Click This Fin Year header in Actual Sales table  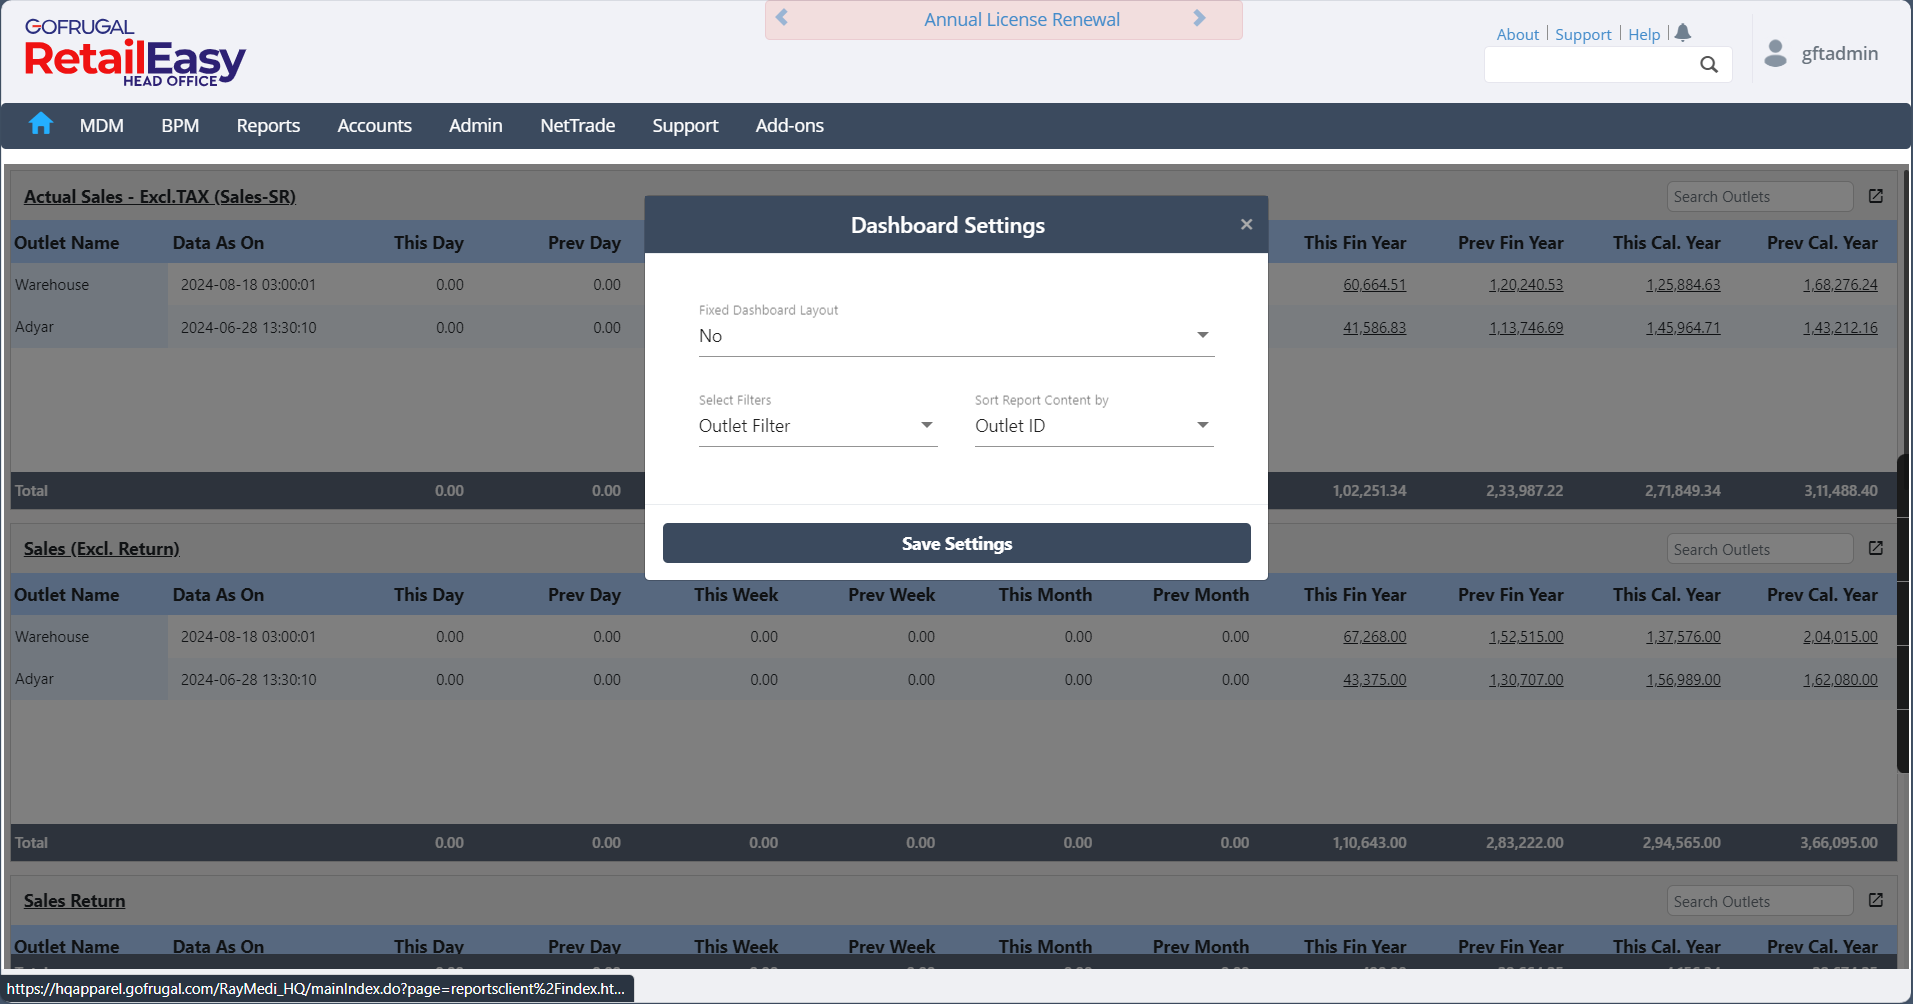[1355, 243]
